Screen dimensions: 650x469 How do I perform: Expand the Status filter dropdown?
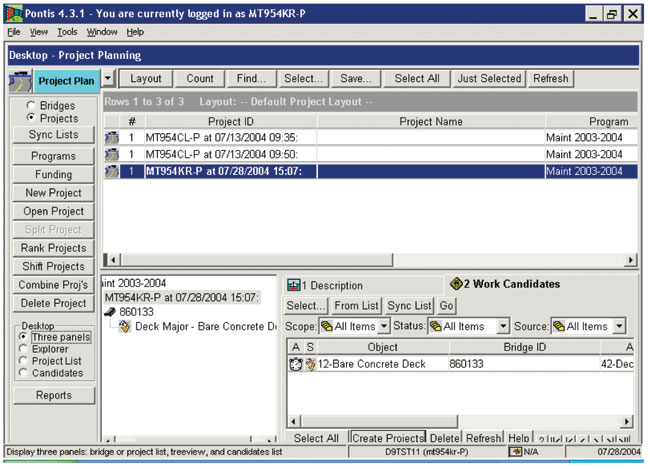(503, 327)
